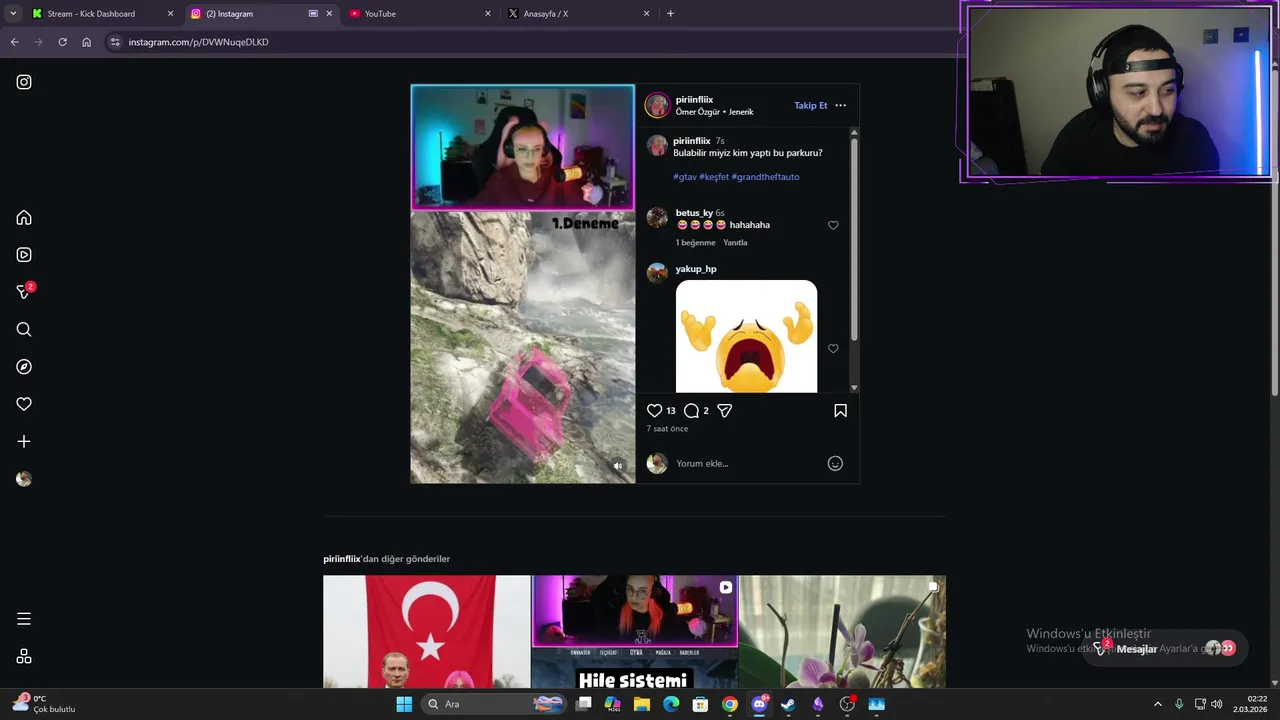Open Explore compass in sidebar
Screen dimensions: 1280x720
(x=24, y=367)
